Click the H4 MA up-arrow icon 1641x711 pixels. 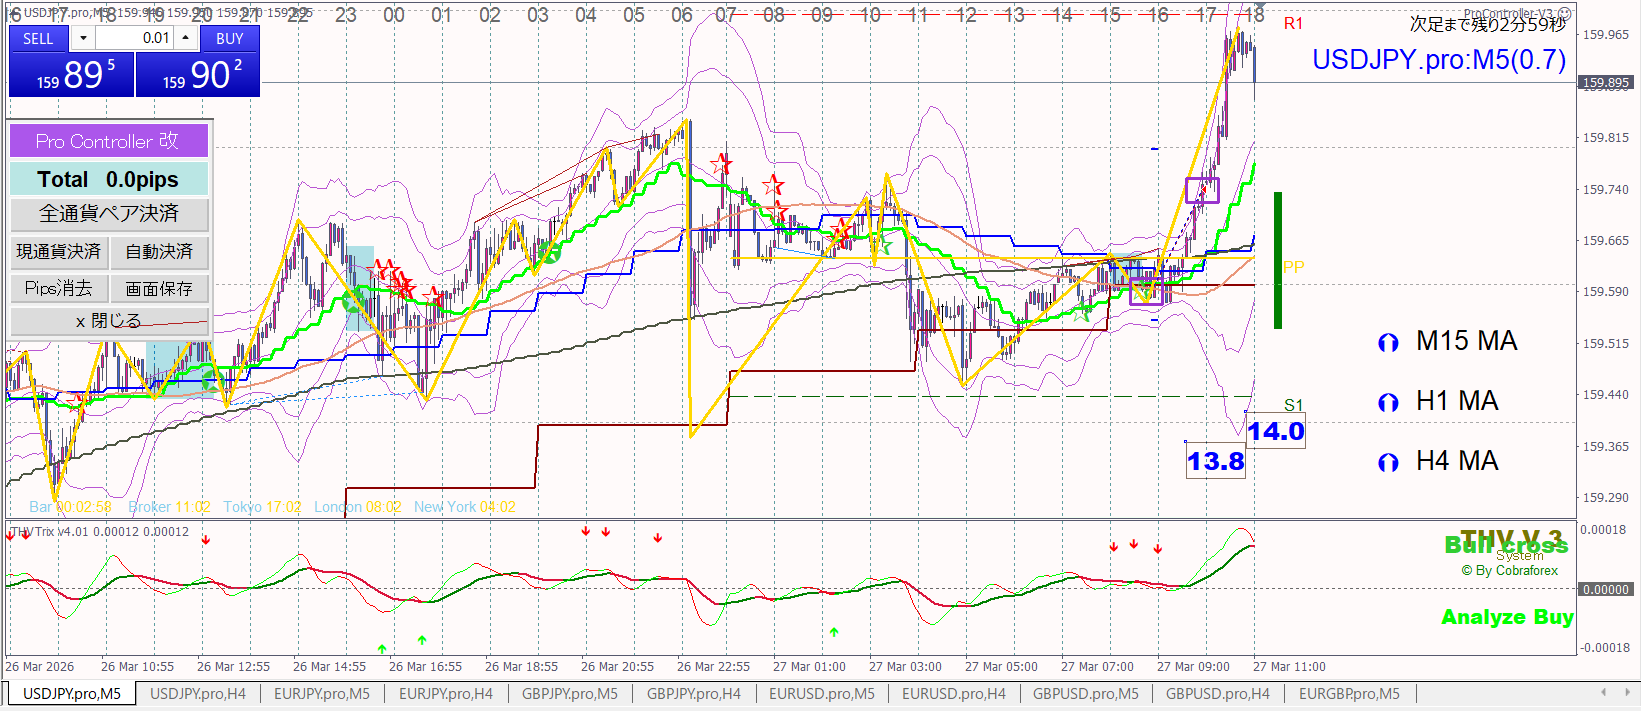(x=1387, y=462)
